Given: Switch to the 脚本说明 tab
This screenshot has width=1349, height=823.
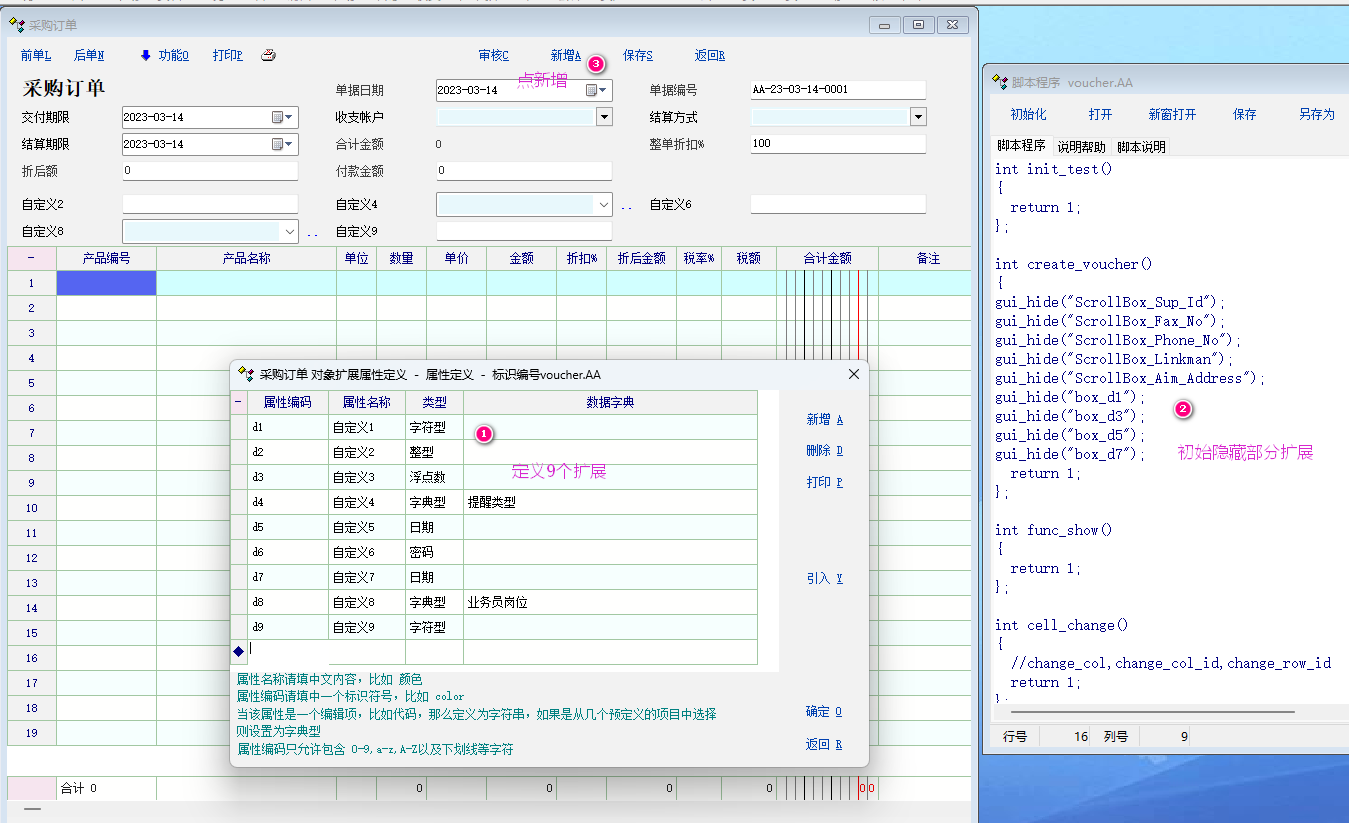Looking at the screenshot, I should (1141, 147).
